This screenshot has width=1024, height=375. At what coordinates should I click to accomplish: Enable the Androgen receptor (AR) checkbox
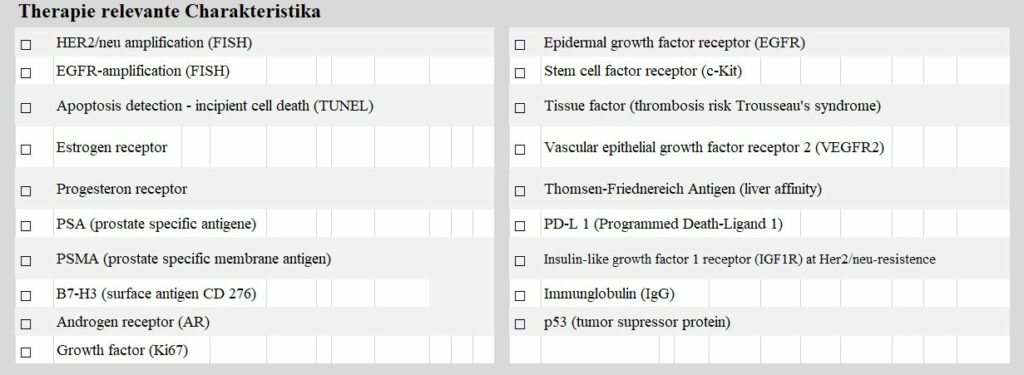pyautogui.click(x=25, y=324)
